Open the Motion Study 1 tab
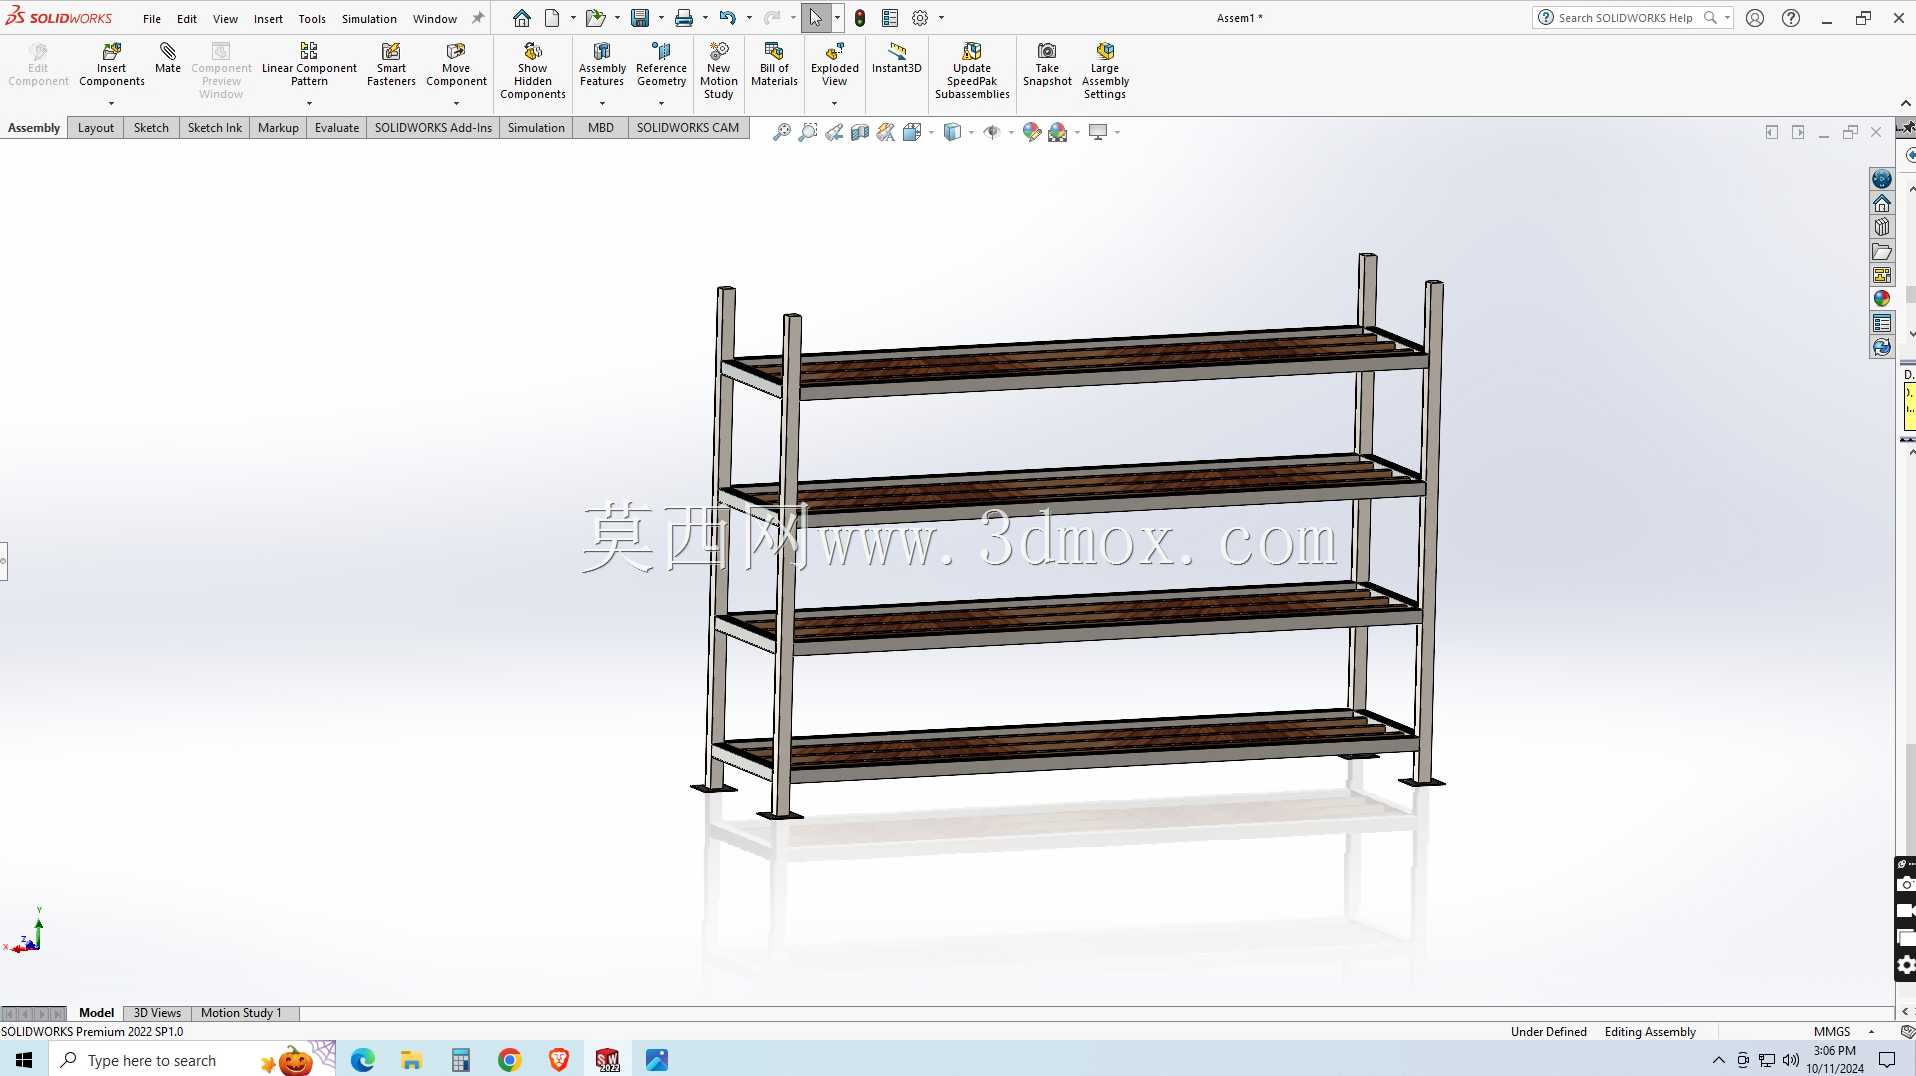This screenshot has height=1076, width=1916. (241, 1013)
